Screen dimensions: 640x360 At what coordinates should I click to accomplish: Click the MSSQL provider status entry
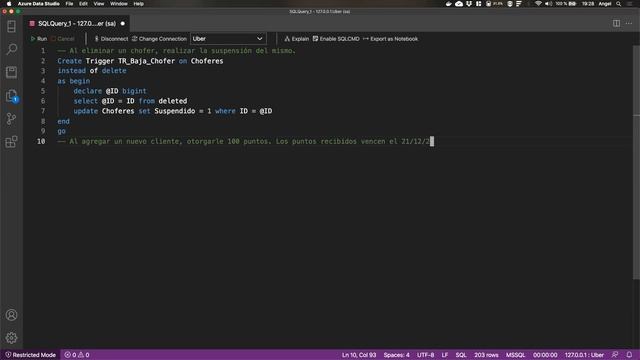click(x=516, y=355)
